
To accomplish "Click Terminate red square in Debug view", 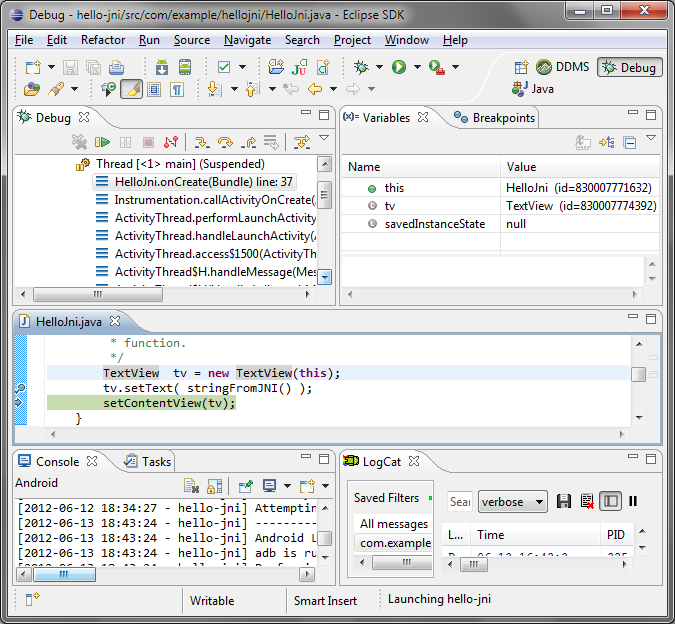I will 148,142.
